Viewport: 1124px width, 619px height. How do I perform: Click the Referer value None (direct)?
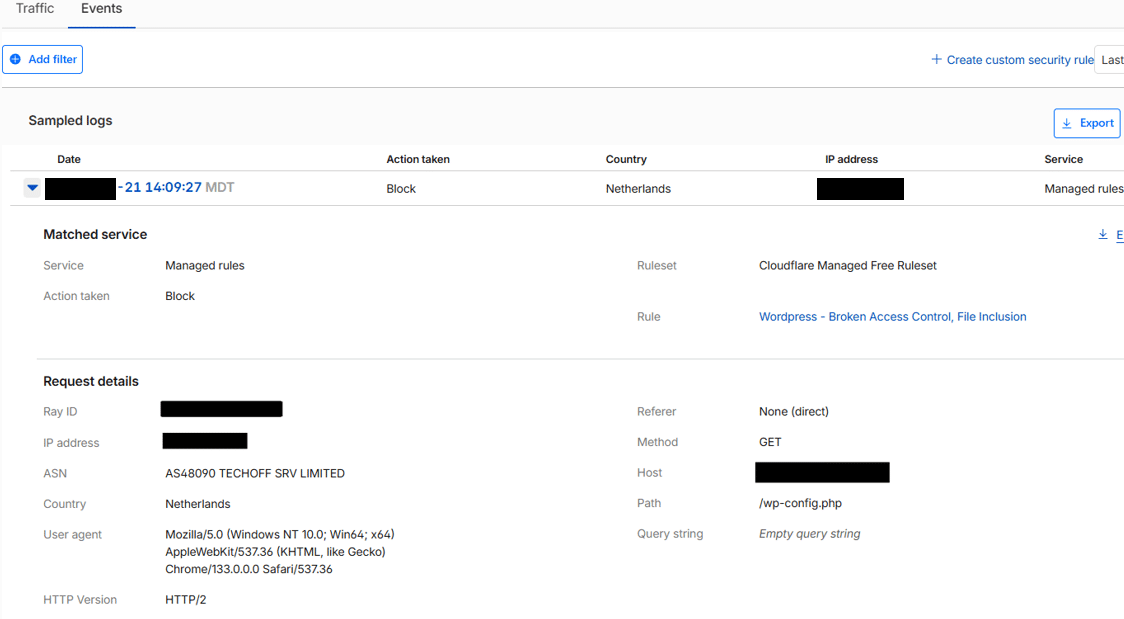coord(794,412)
